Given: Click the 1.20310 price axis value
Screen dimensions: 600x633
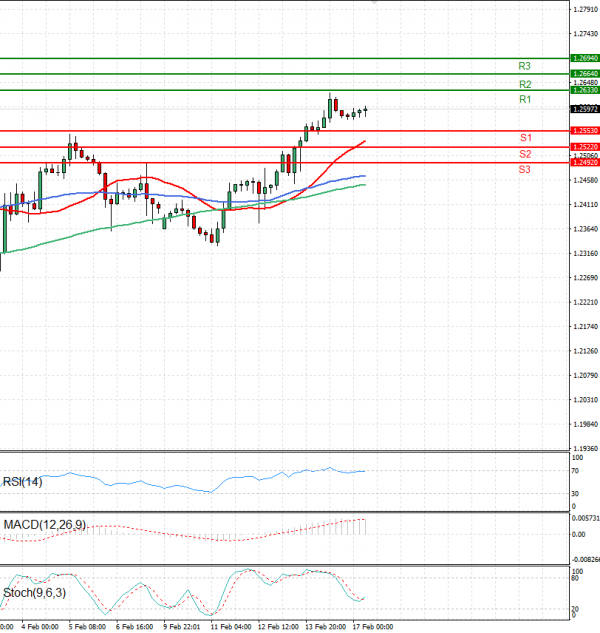Looking at the screenshot, I should (x=585, y=400).
